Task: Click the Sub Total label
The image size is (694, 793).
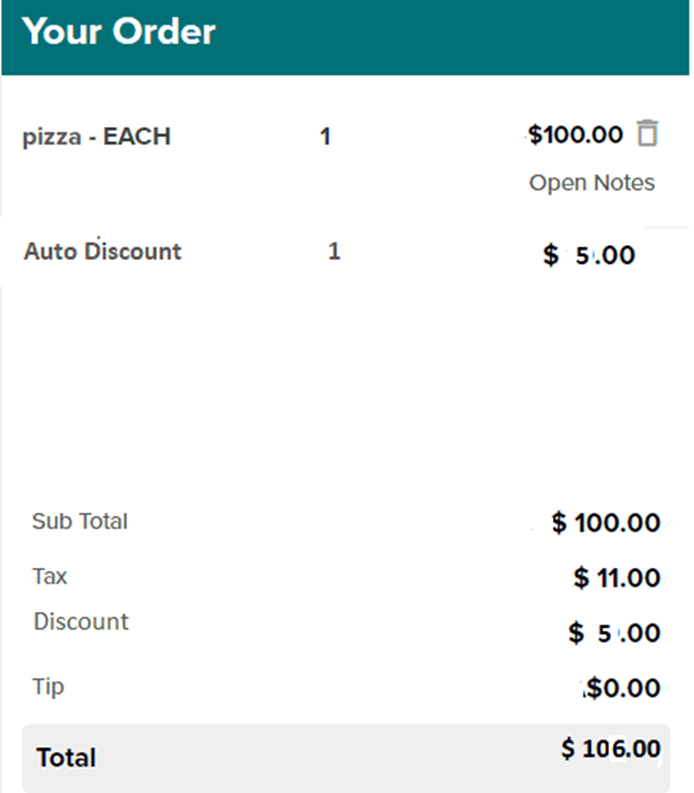Action: (x=80, y=521)
